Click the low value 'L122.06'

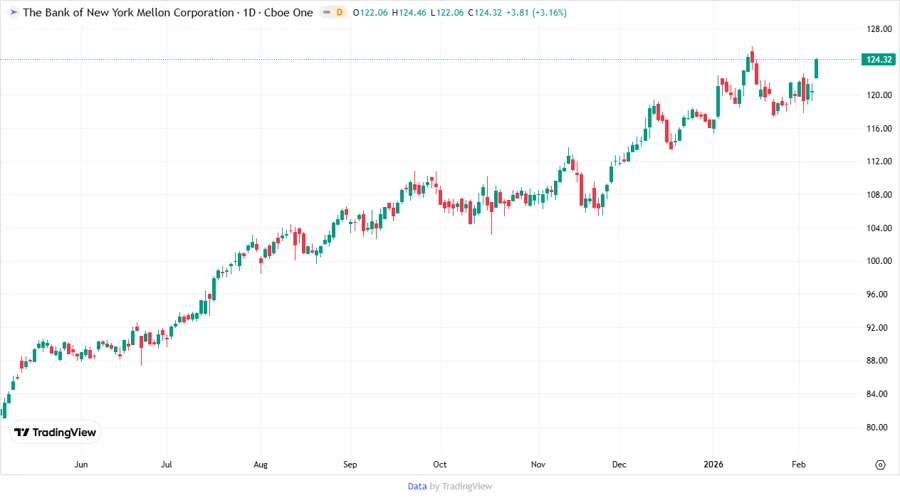click(447, 12)
